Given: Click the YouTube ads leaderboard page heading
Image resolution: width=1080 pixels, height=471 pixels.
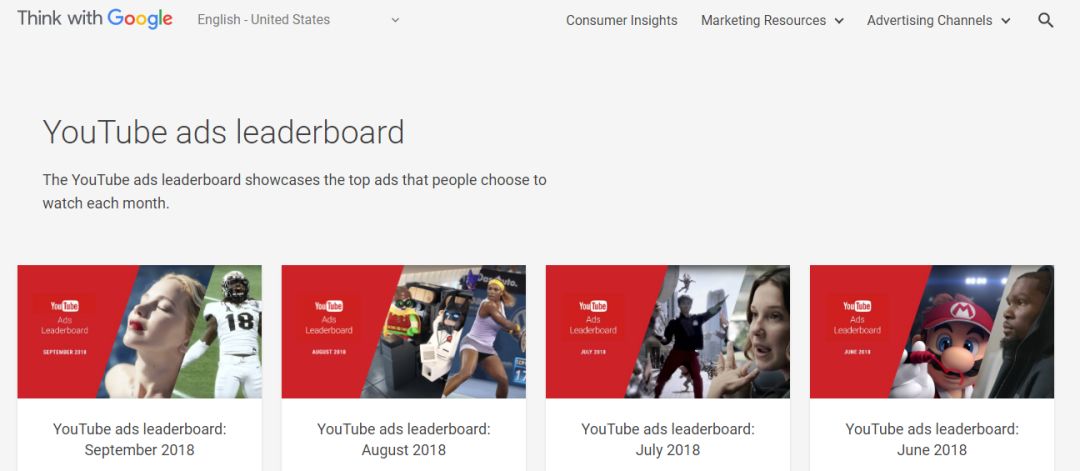Looking at the screenshot, I should click(x=223, y=132).
